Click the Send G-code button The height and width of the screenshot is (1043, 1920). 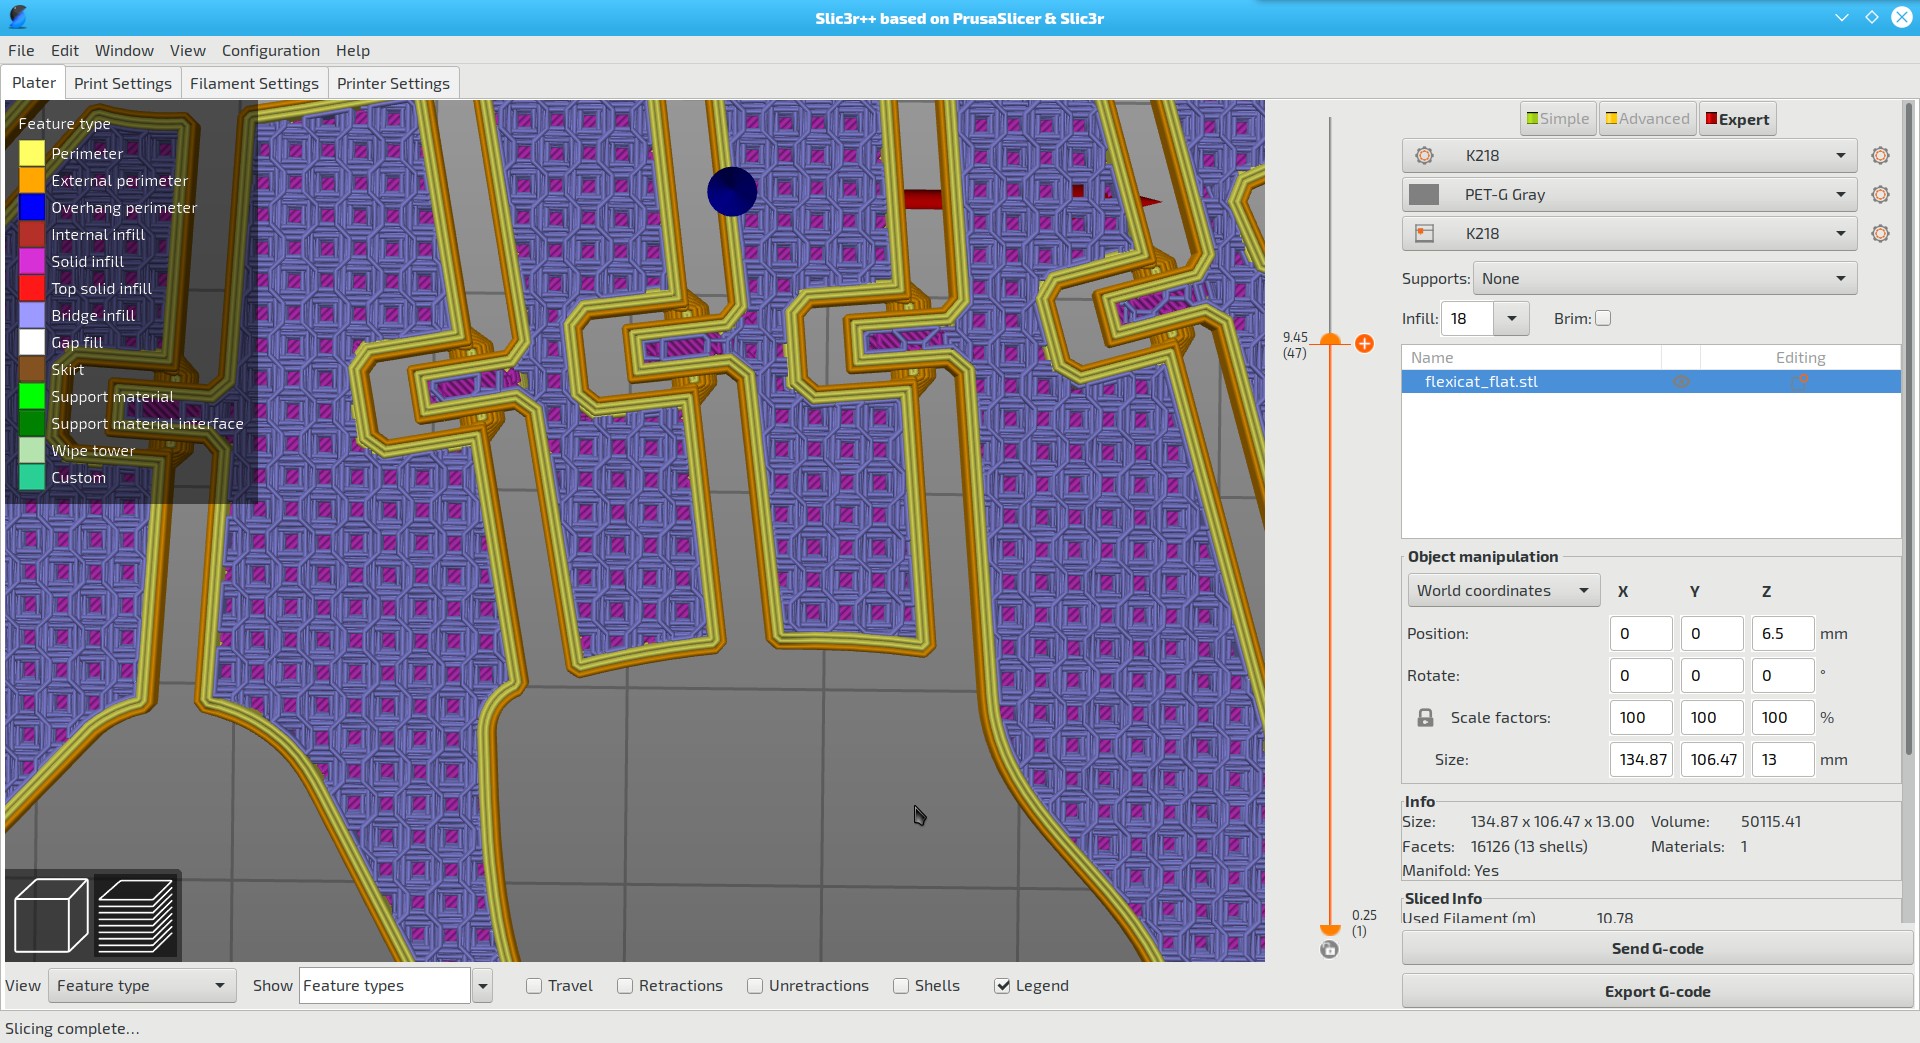pos(1657,949)
